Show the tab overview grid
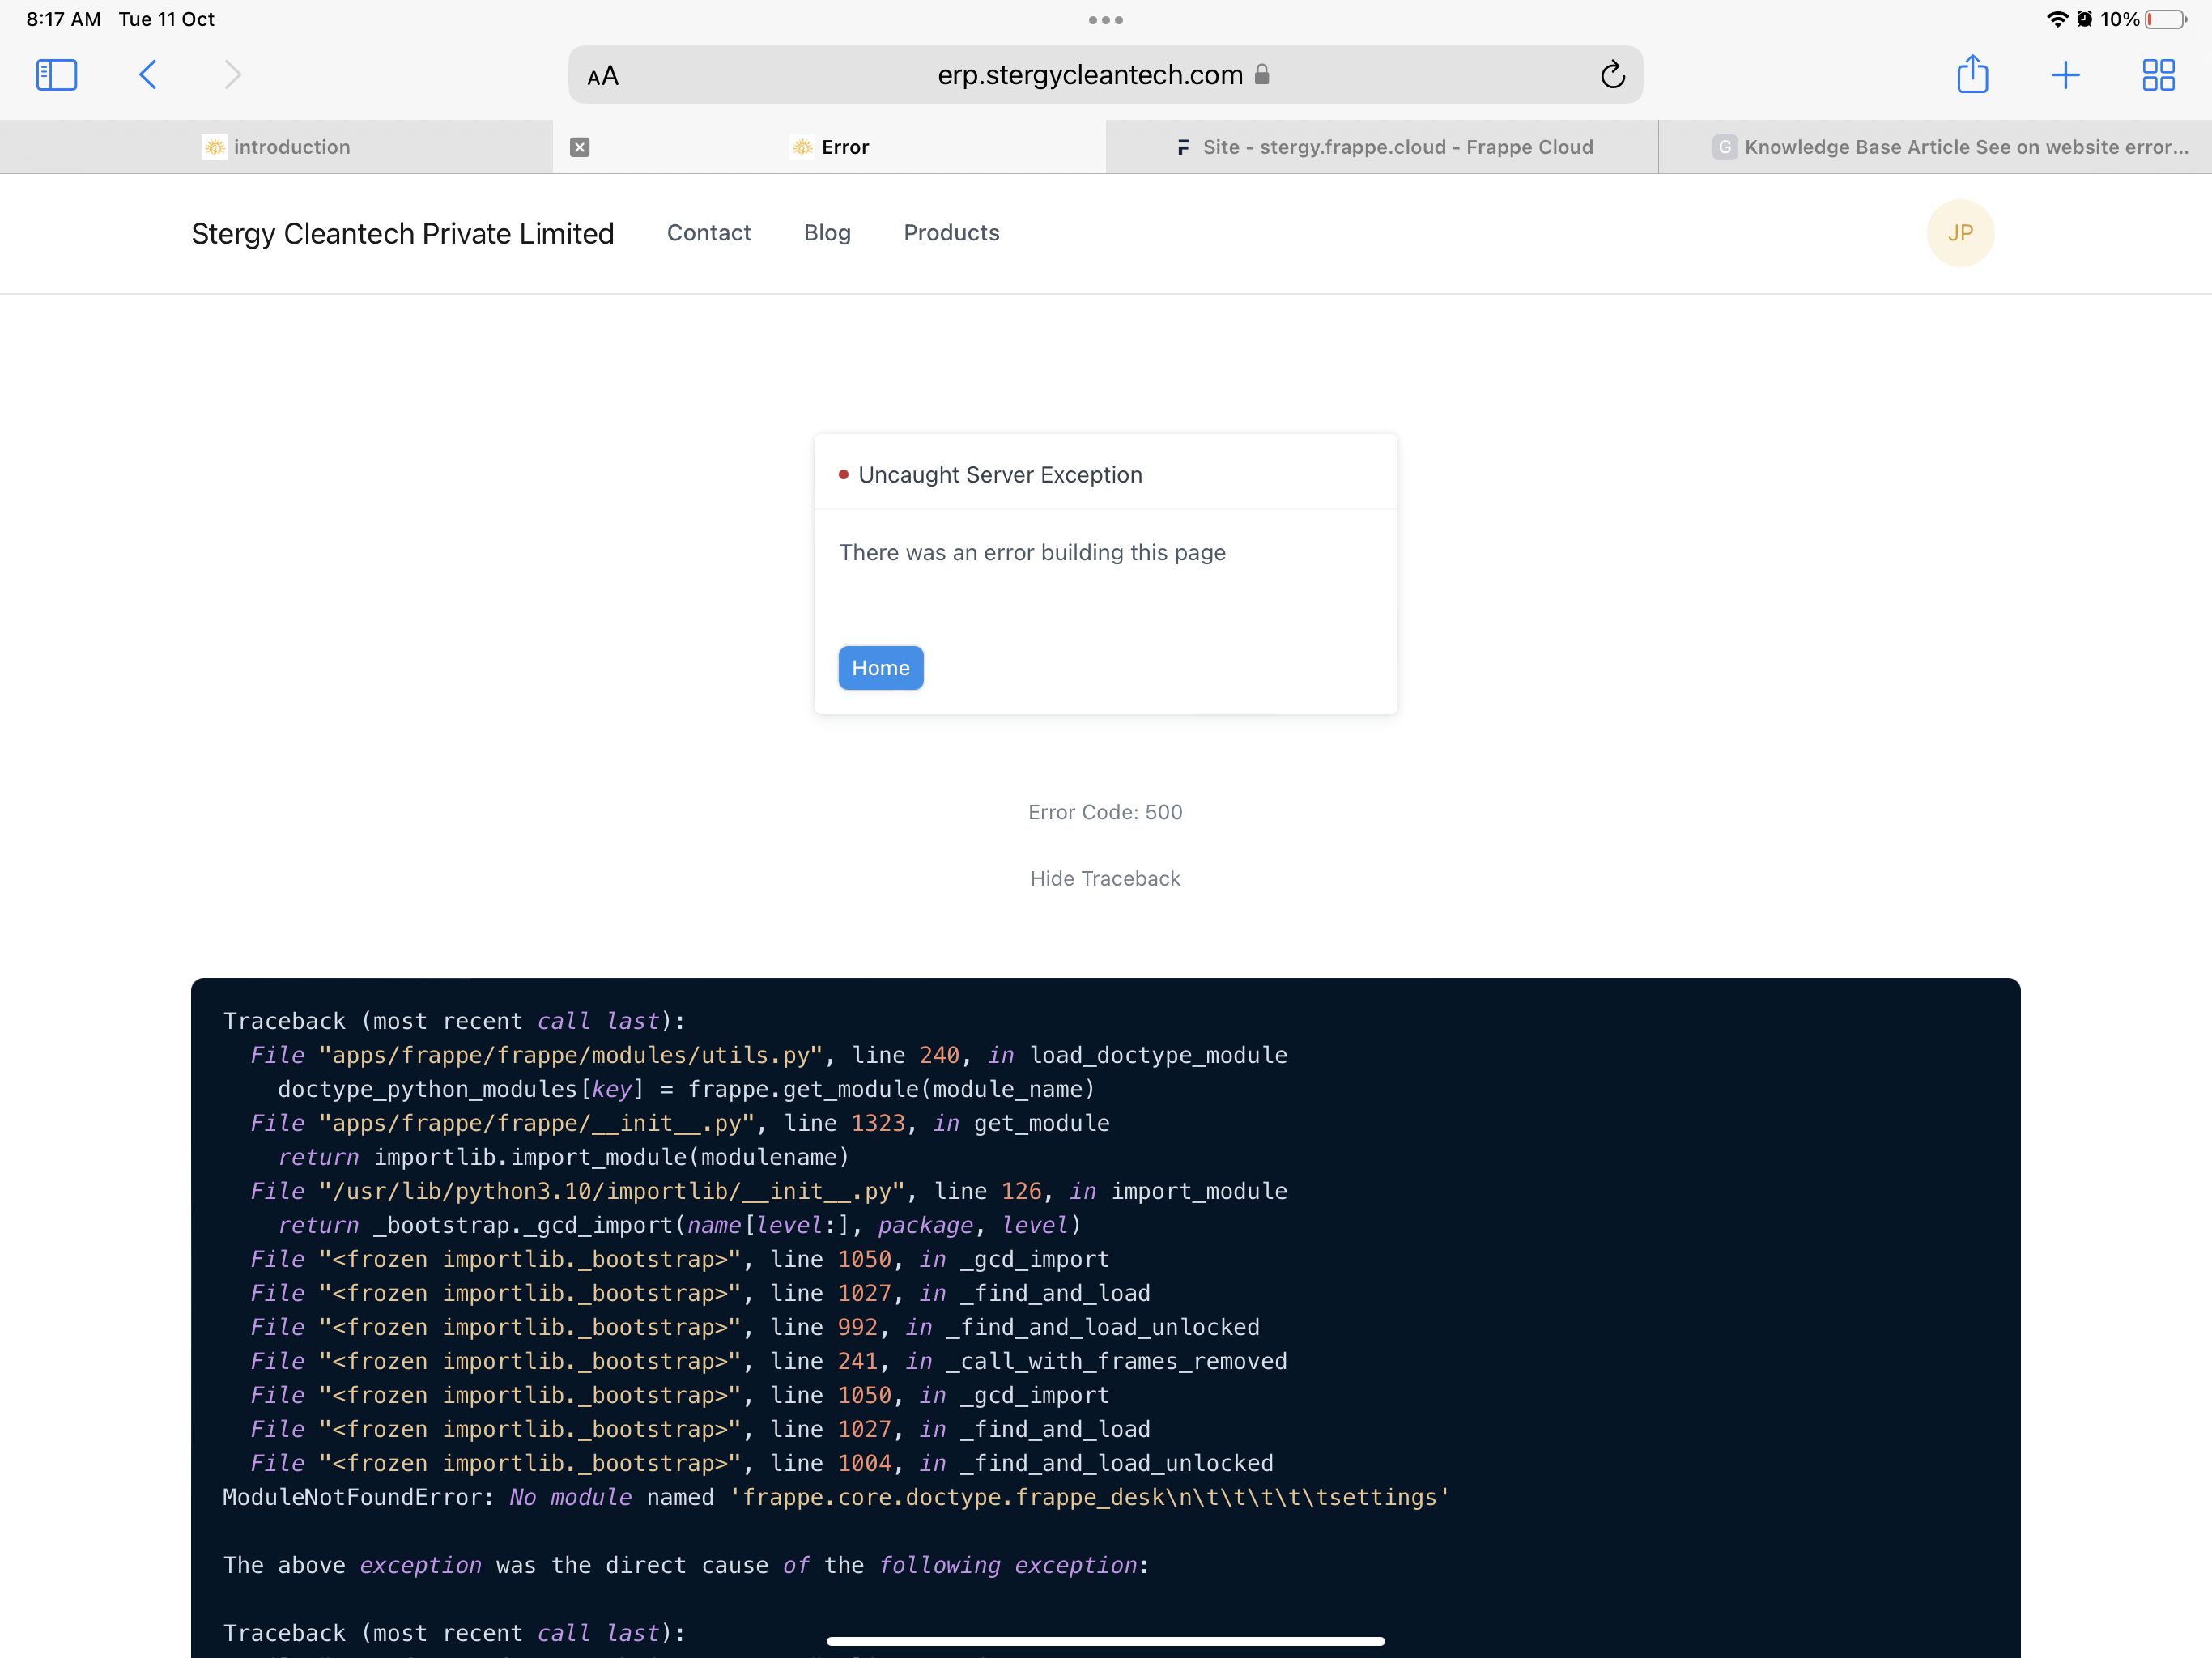This screenshot has width=2212, height=1658. pyautogui.click(x=2158, y=74)
